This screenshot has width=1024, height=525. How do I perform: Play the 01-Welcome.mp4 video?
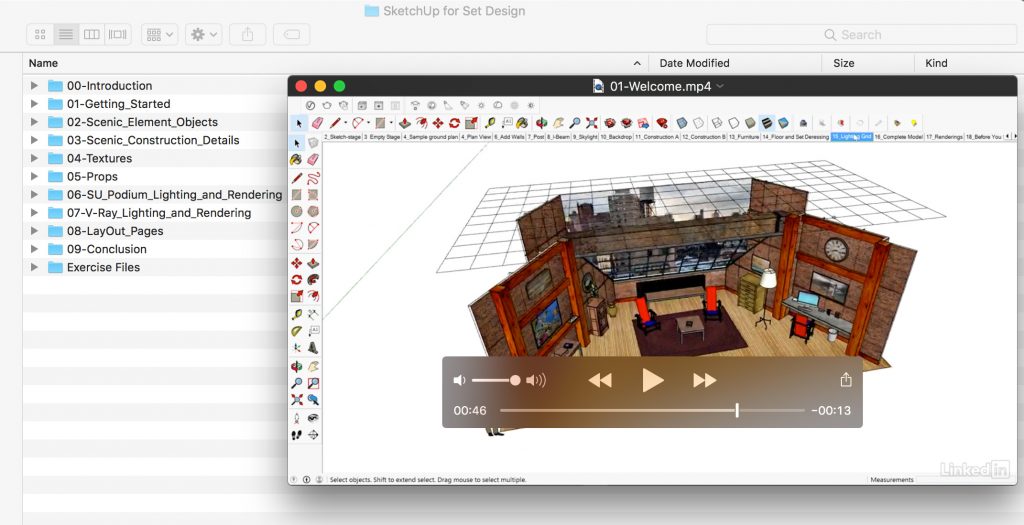pyautogui.click(x=652, y=380)
